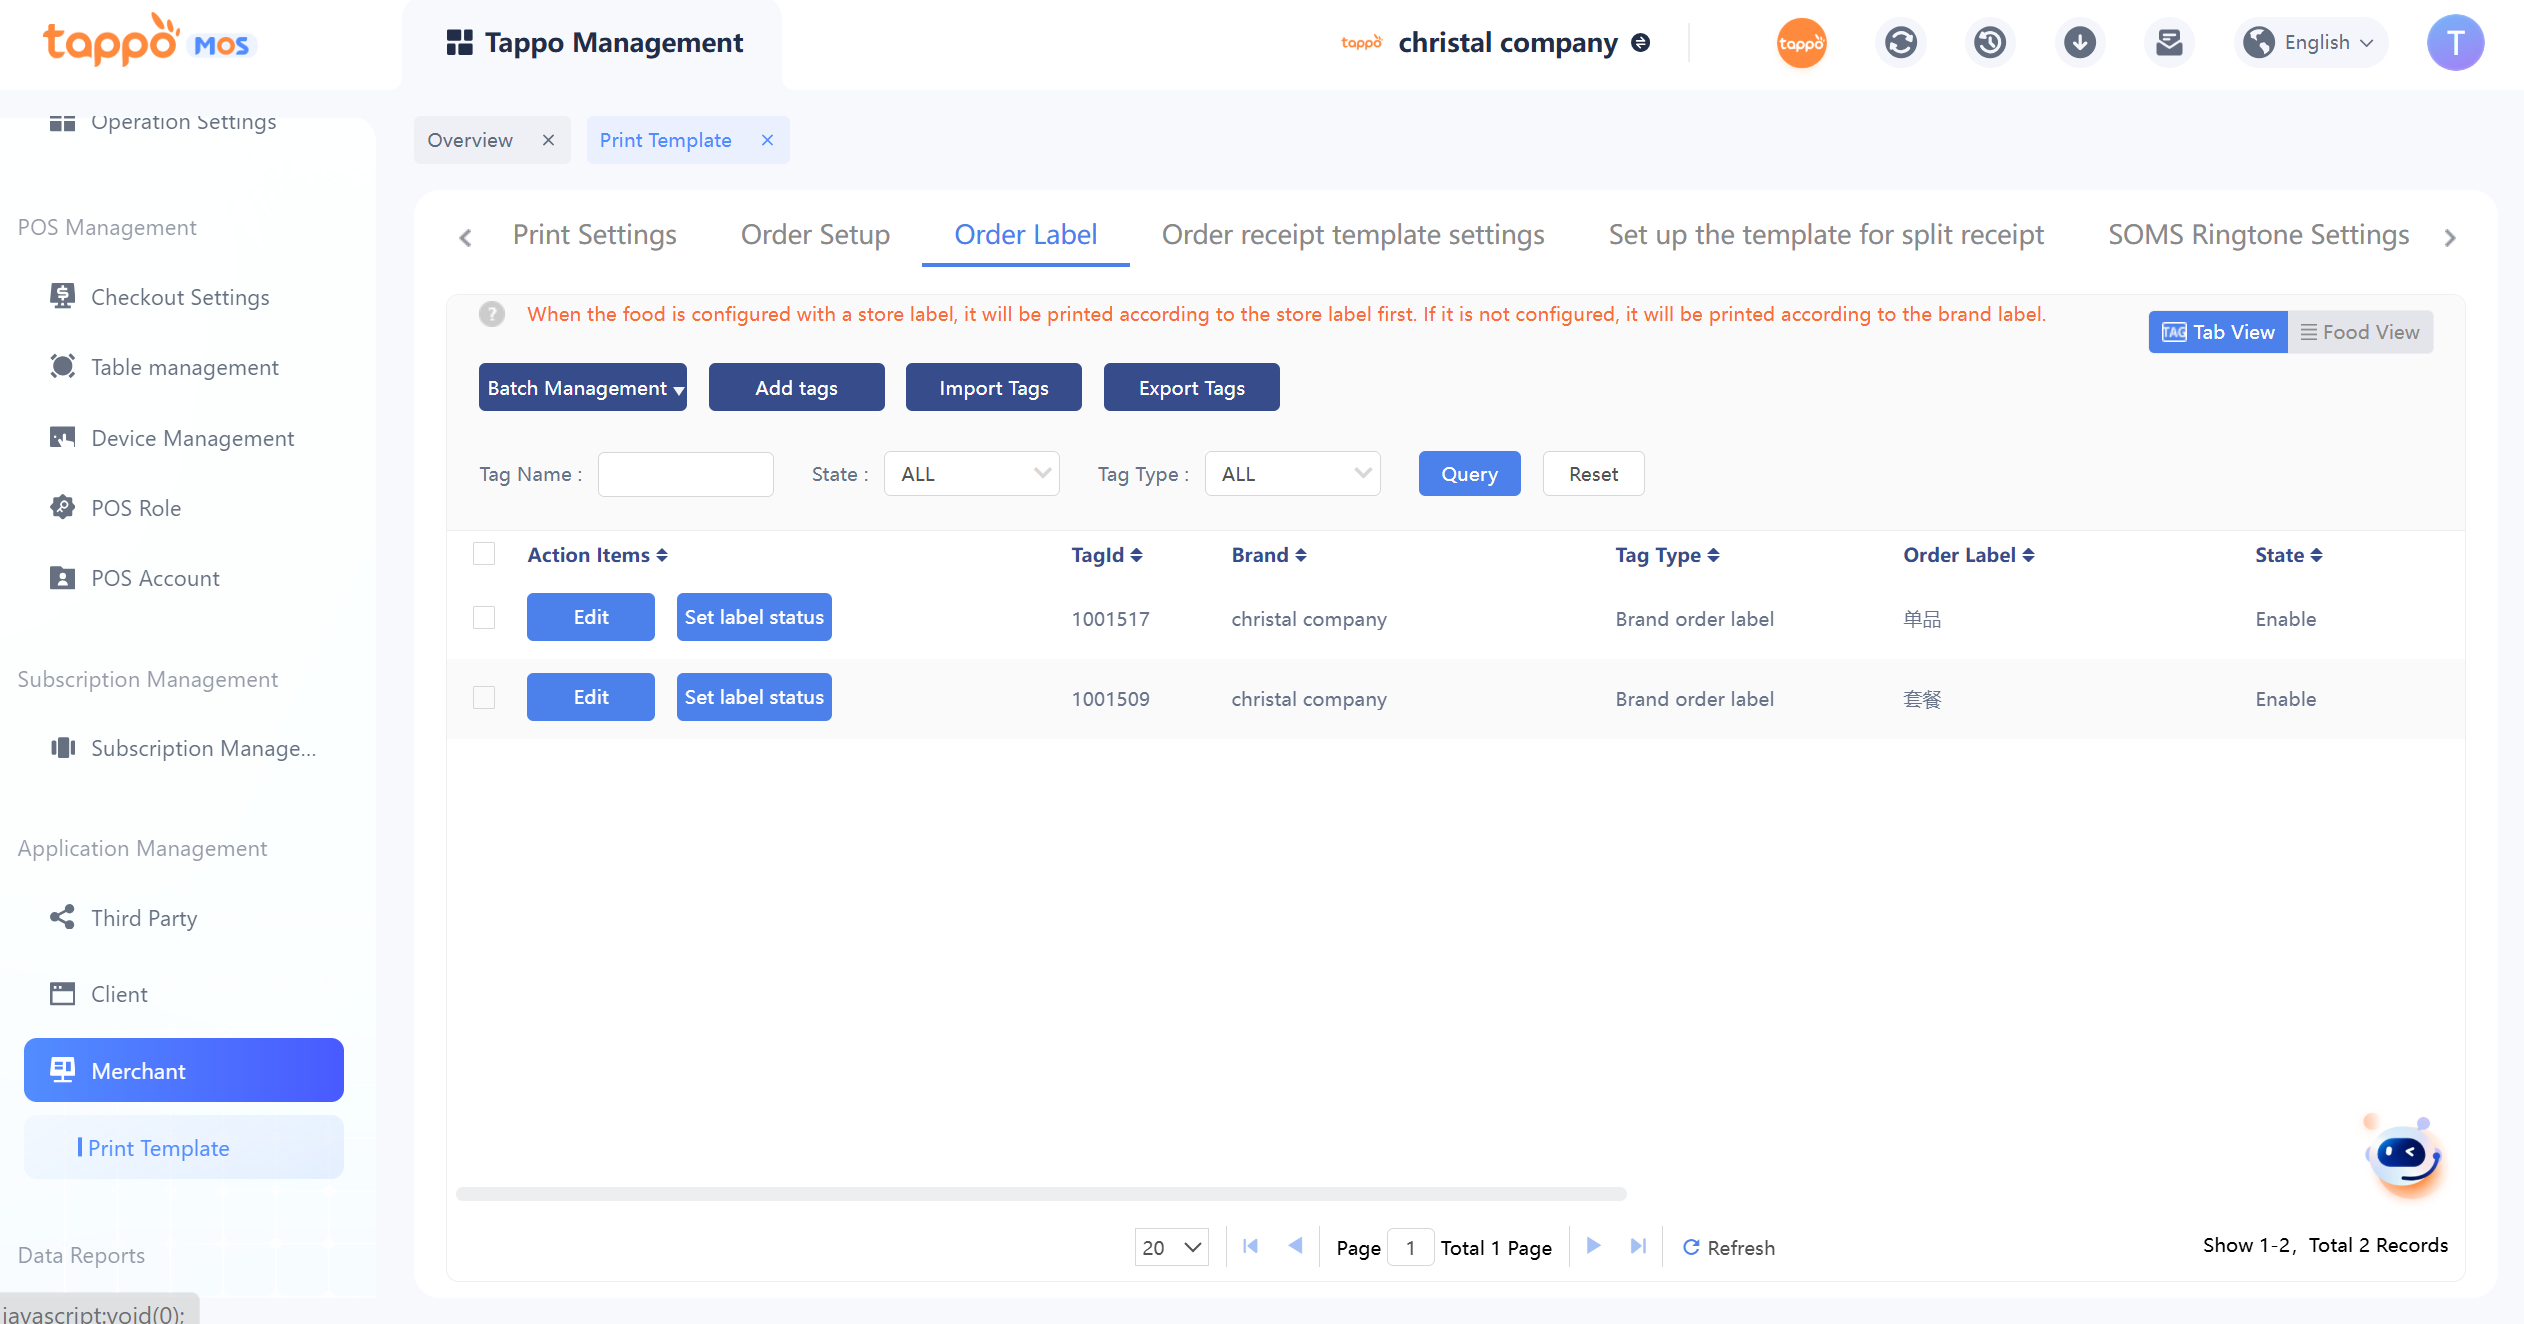Screen dimensions: 2524x1324
Task: Expand the Tag Type filter dropdown
Action: (1292, 474)
